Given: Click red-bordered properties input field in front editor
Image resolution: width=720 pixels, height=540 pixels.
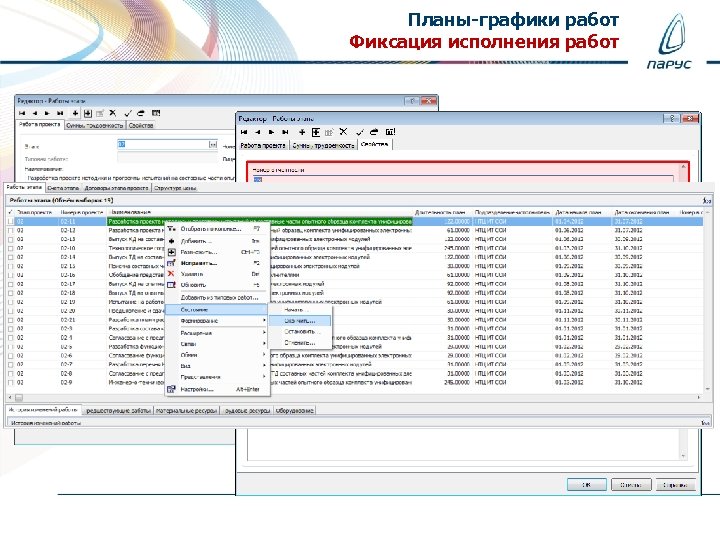Looking at the screenshot, I should click(x=463, y=180).
